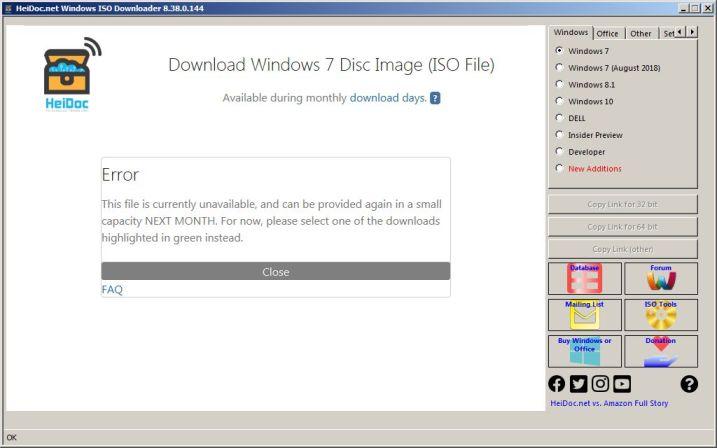The width and height of the screenshot is (717, 448).
Task: Click the OK status bar text
Action: (x=12, y=437)
